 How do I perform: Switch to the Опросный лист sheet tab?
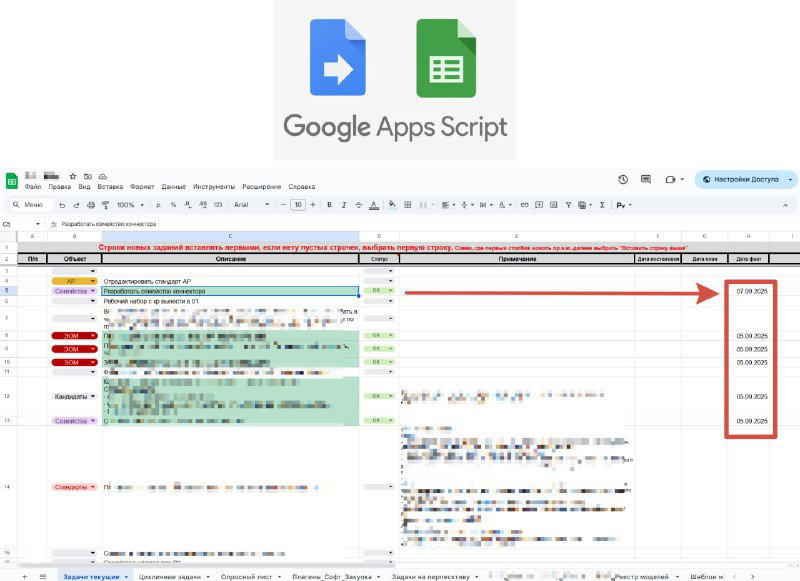tap(251, 576)
